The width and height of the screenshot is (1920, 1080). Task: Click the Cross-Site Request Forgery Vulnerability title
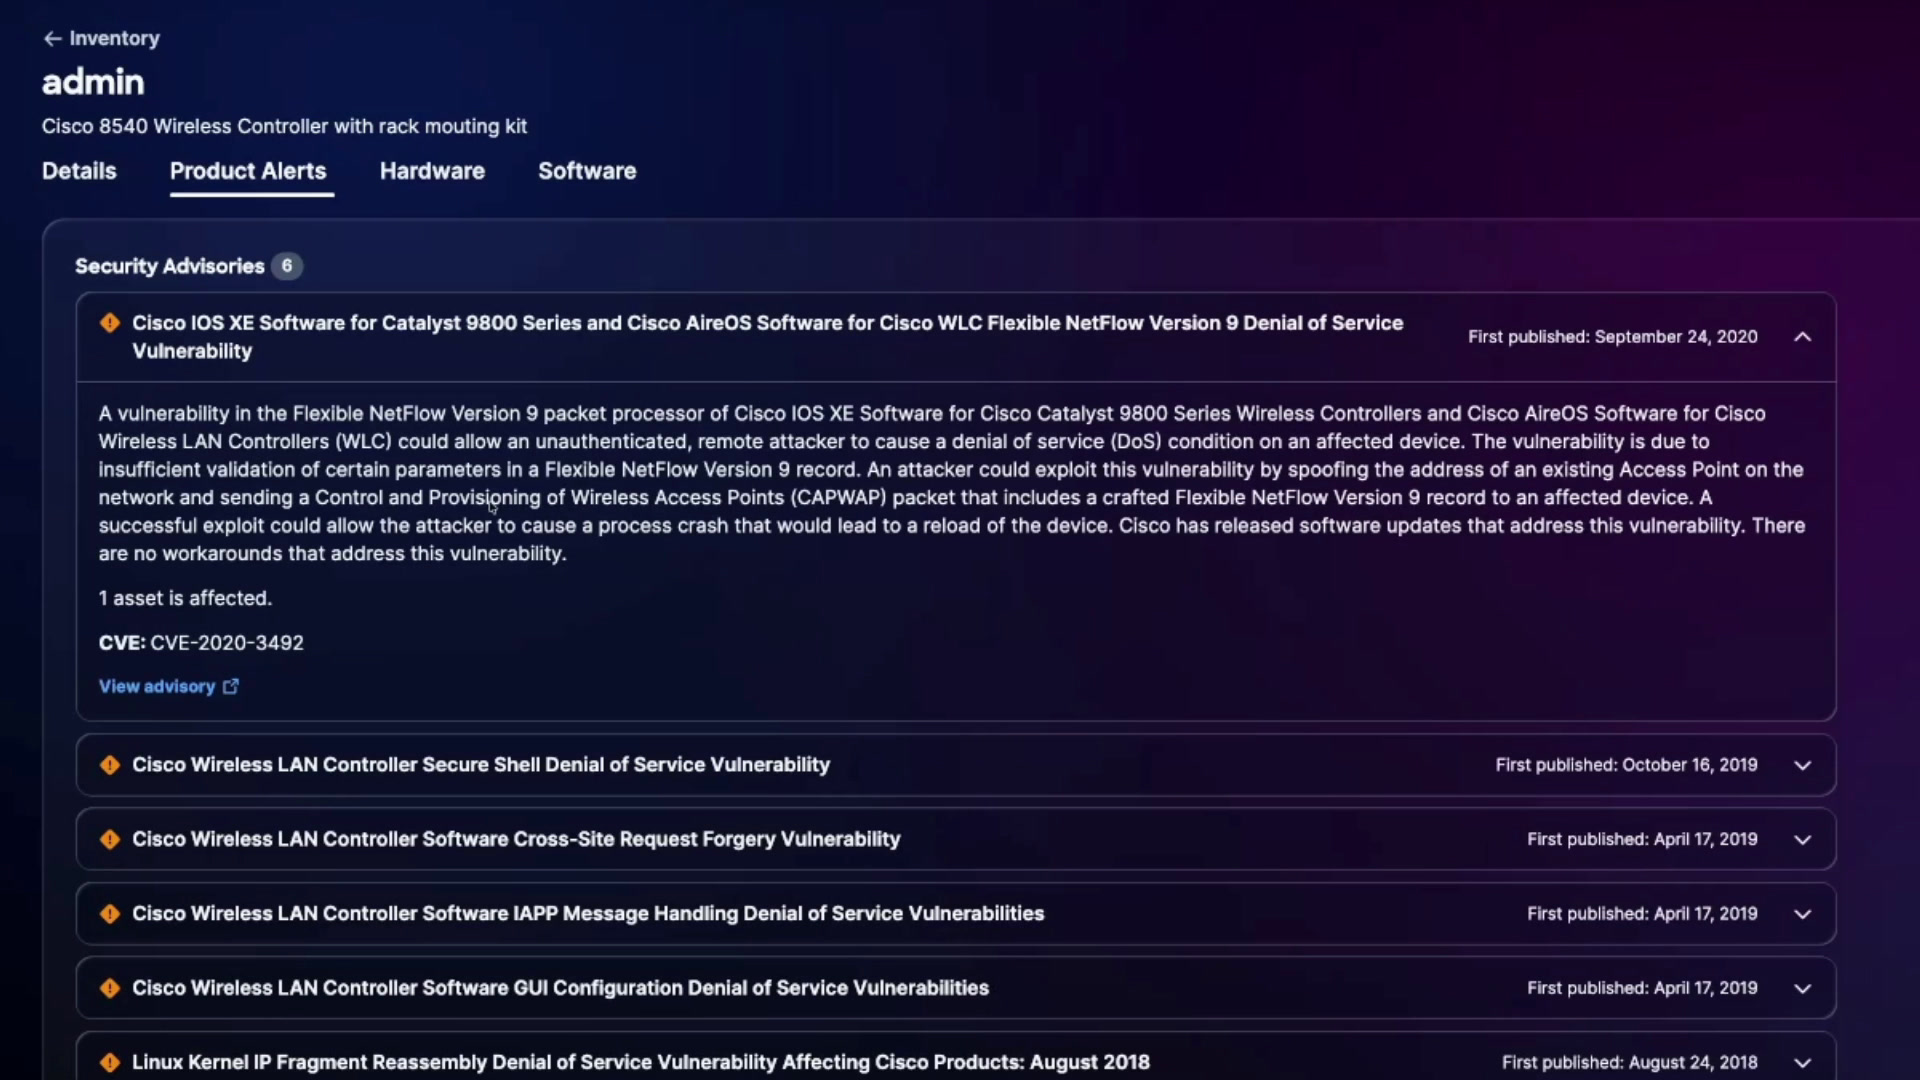(516, 839)
